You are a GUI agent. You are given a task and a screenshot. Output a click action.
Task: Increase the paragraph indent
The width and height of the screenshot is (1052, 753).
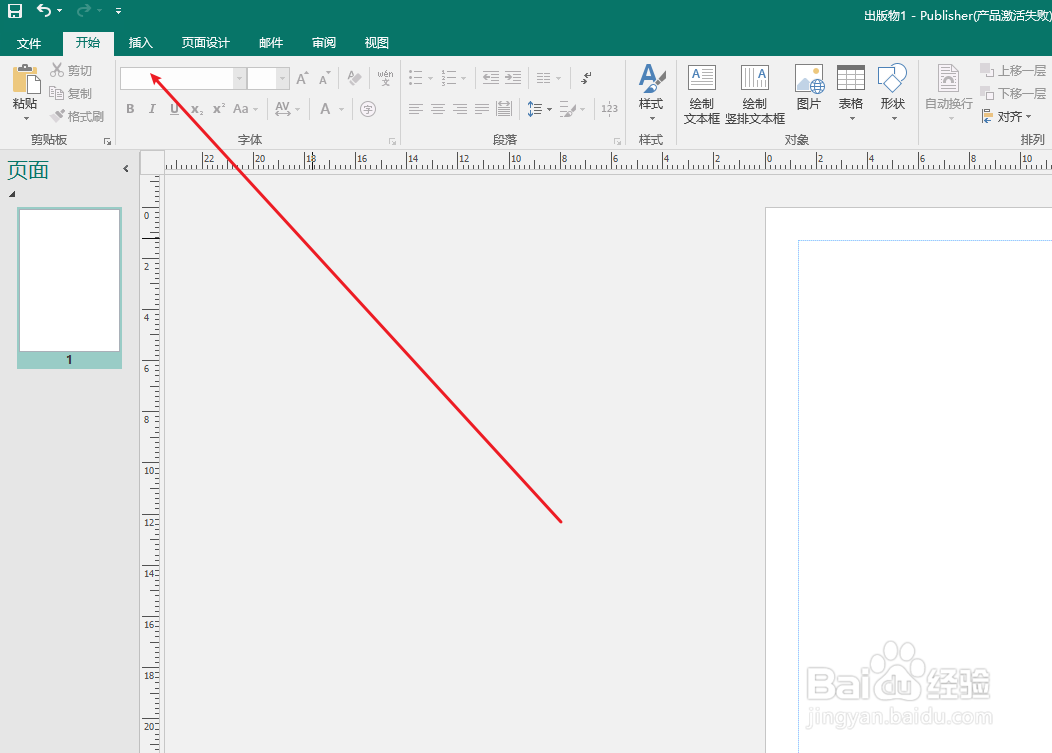point(513,78)
